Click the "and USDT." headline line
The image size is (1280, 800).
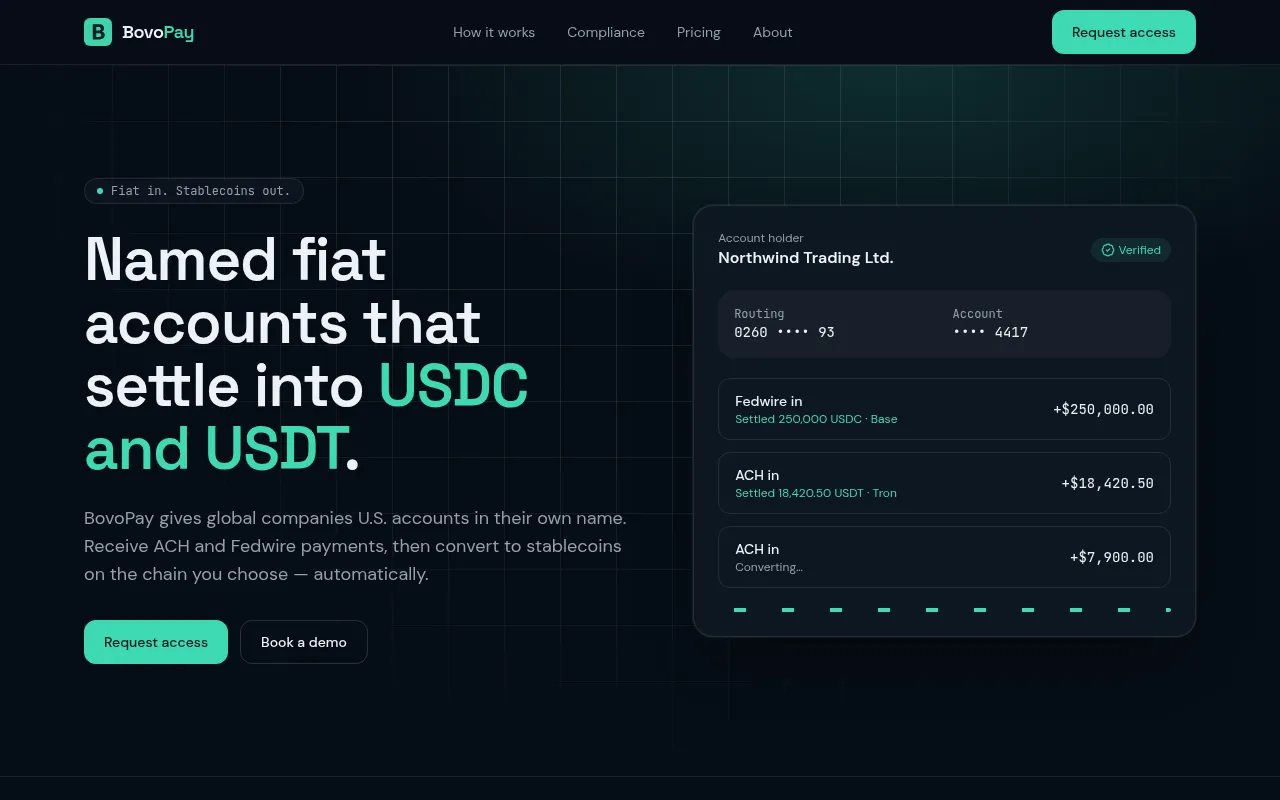222,450
